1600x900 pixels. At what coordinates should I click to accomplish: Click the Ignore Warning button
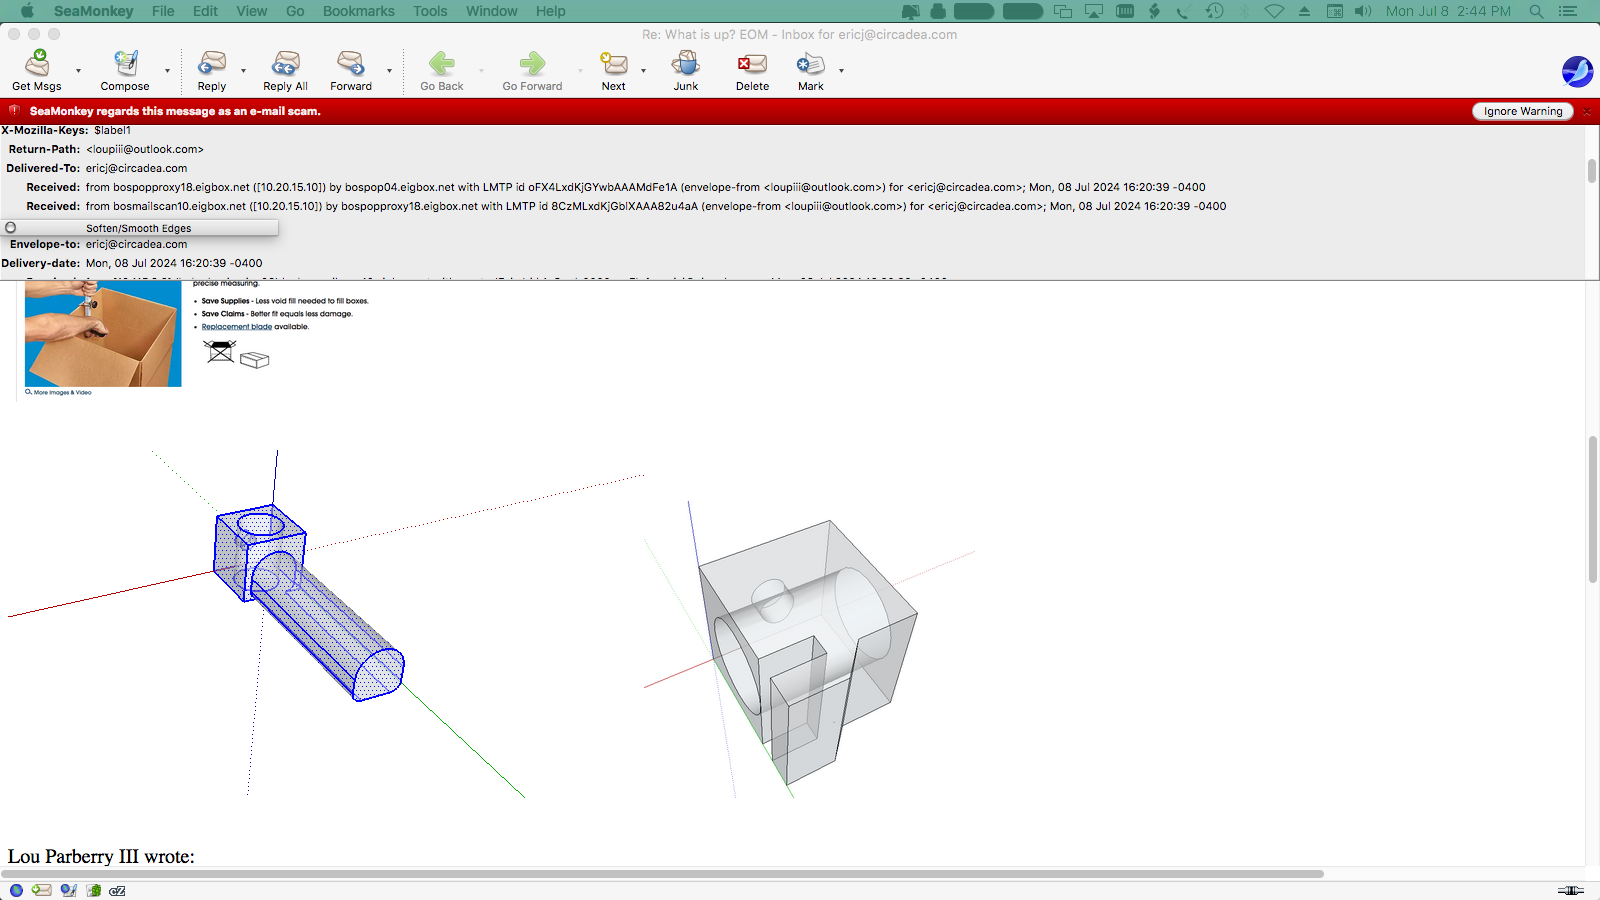pyautogui.click(x=1522, y=111)
